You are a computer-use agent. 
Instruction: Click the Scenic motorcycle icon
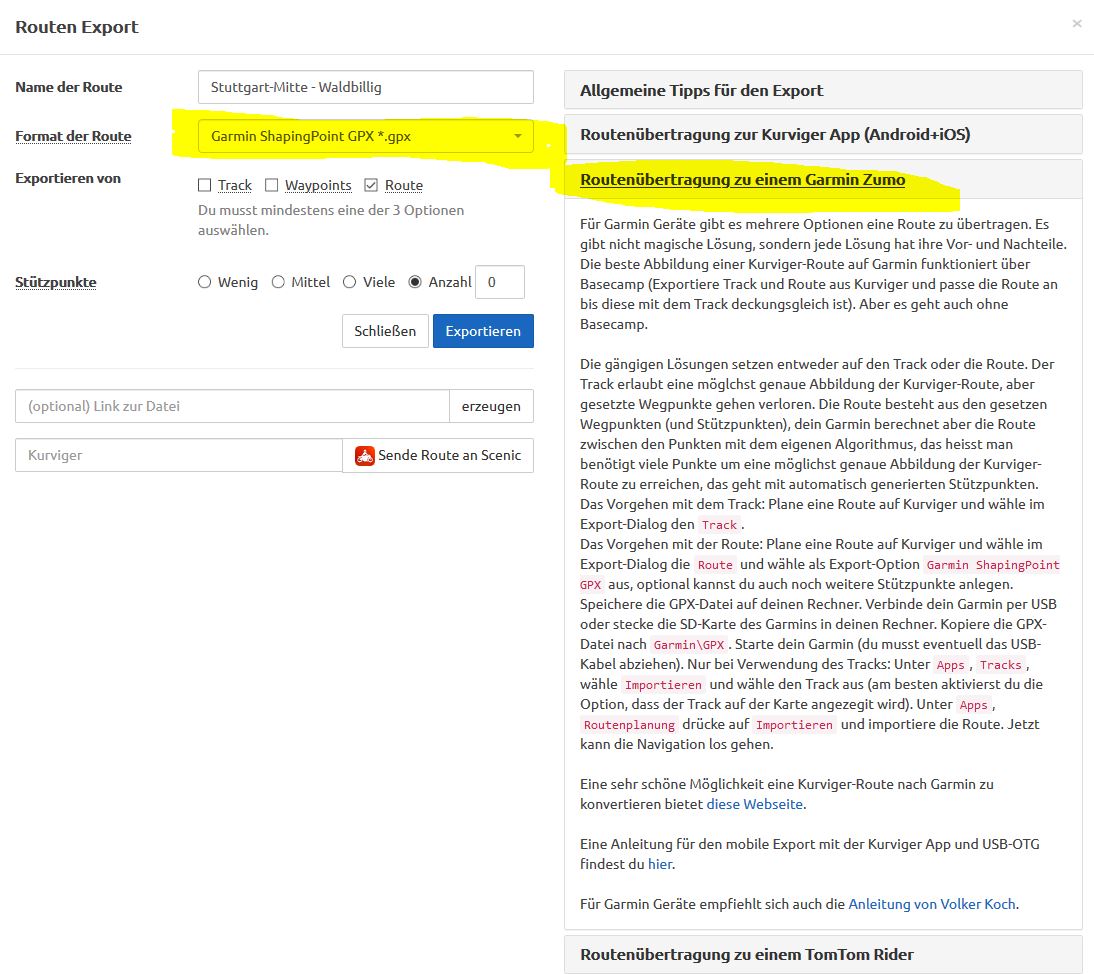(x=365, y=455)
